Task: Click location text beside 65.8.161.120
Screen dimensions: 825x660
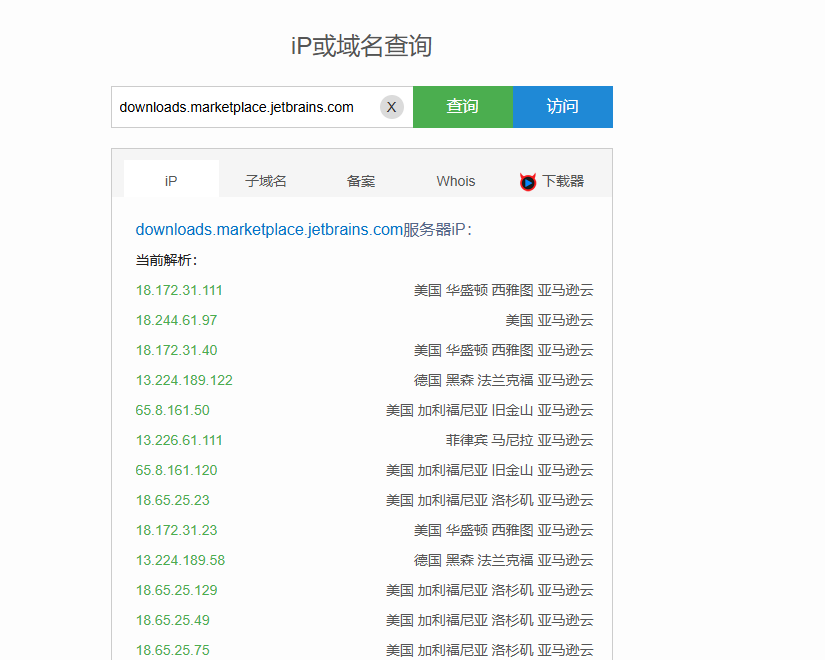Action: pos(490,471)
